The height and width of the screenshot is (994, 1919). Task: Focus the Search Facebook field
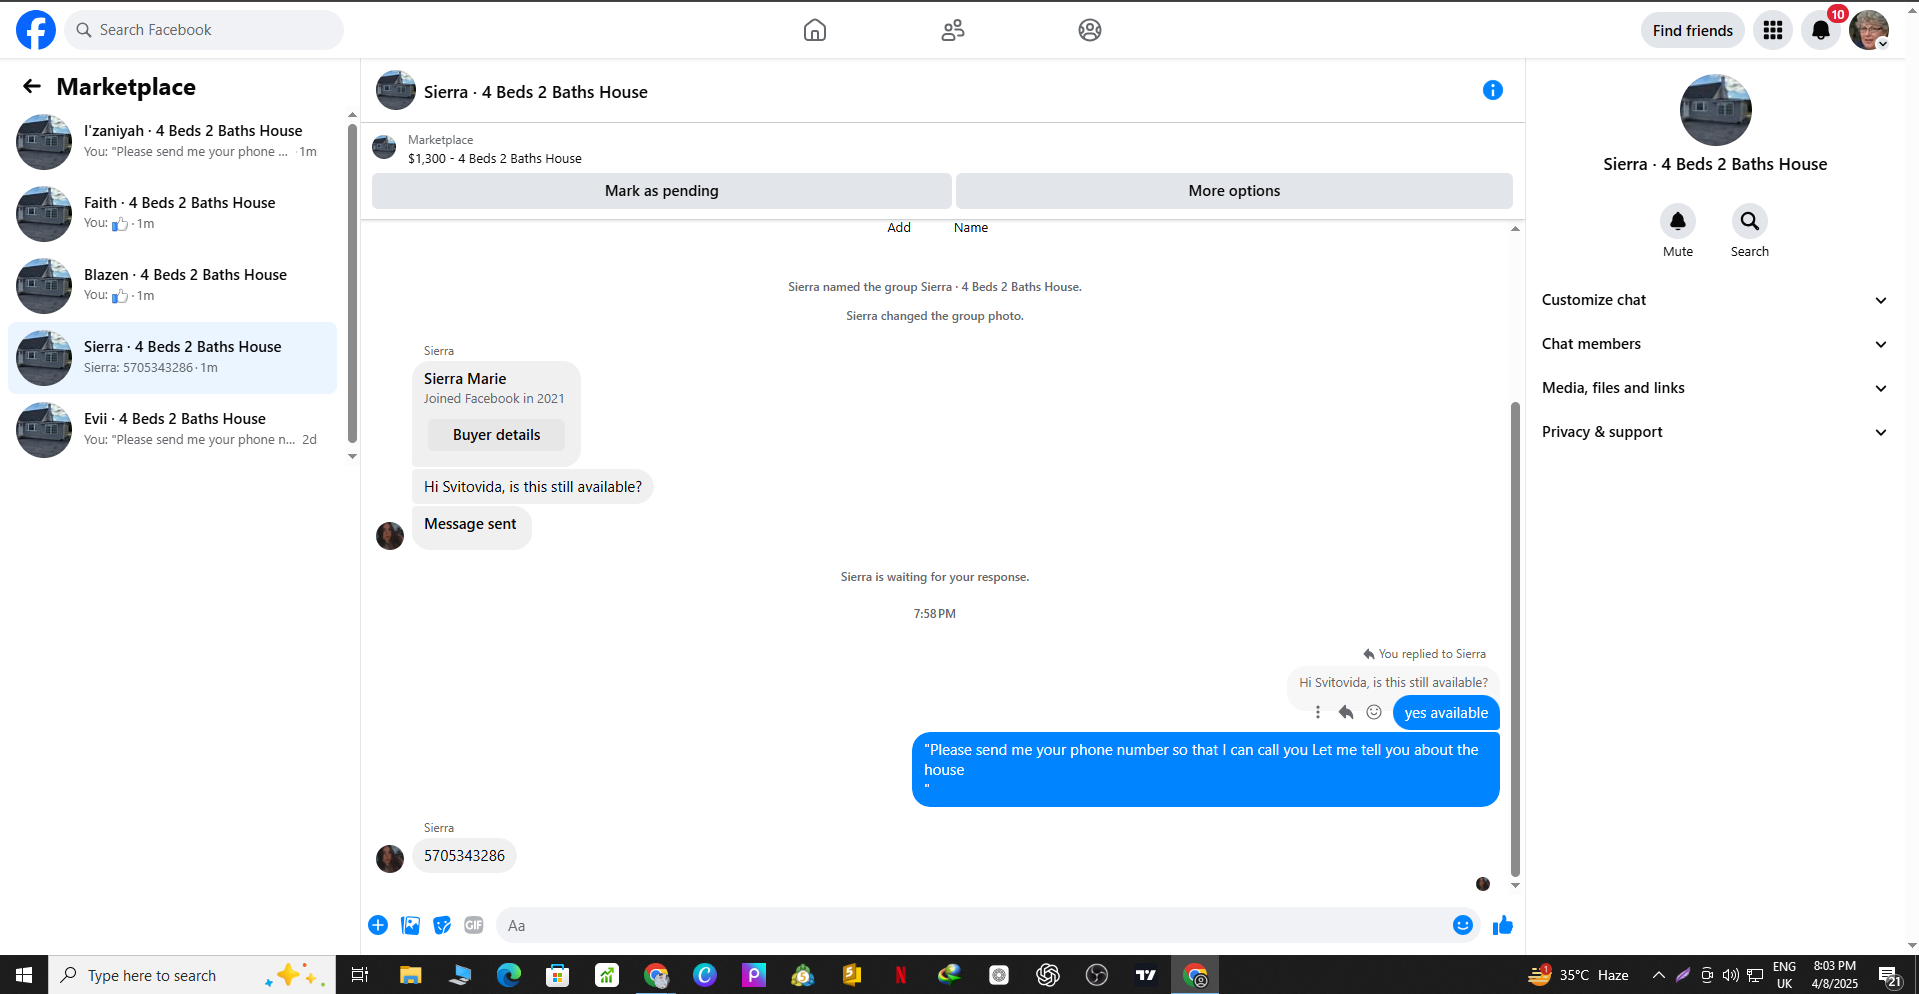[x=205, y=30]
